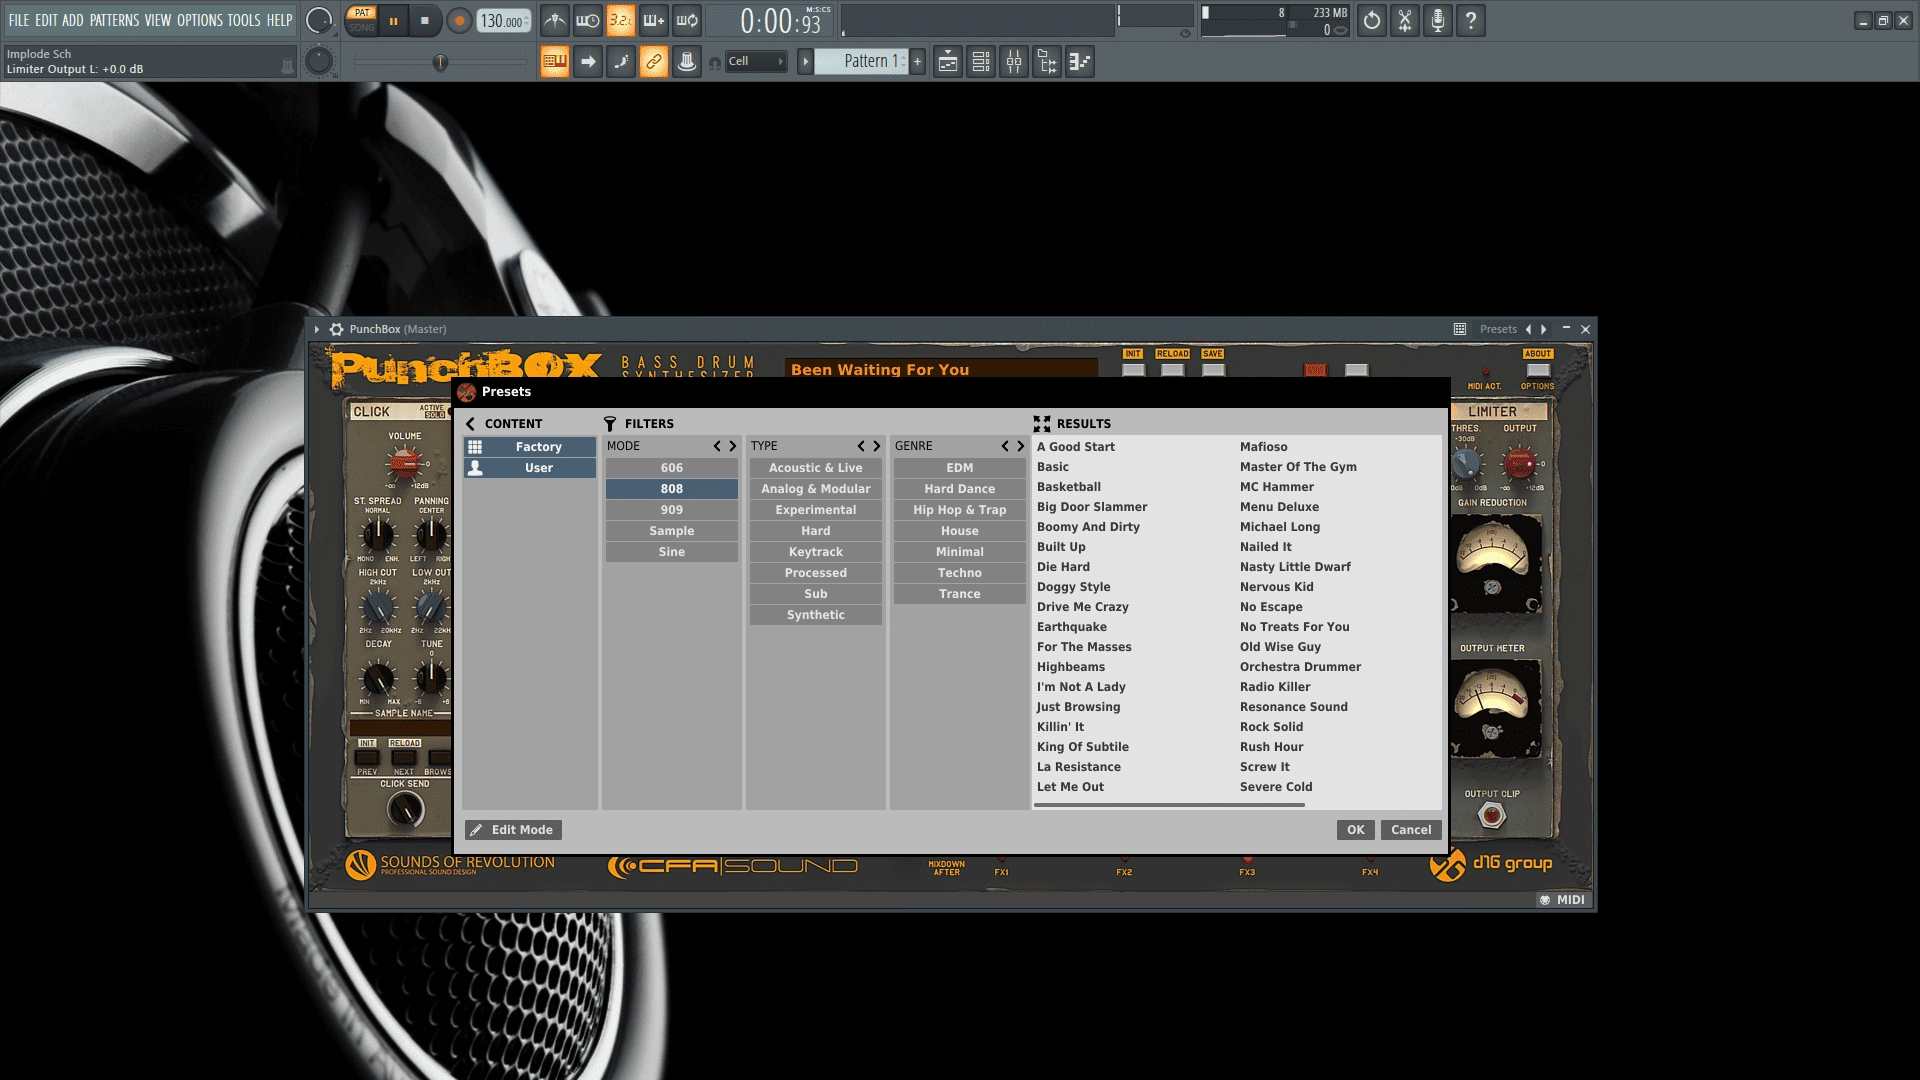Open the PunchBox plugin options arrow

click(x=317, y=329)
